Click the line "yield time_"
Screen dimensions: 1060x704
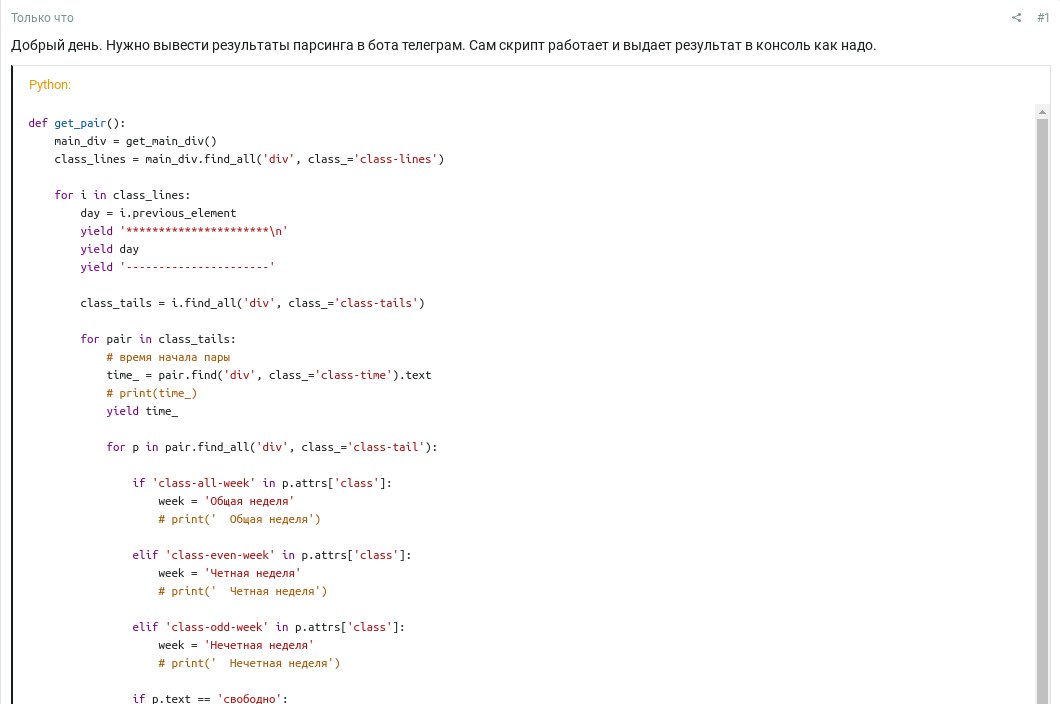(142, 410)
